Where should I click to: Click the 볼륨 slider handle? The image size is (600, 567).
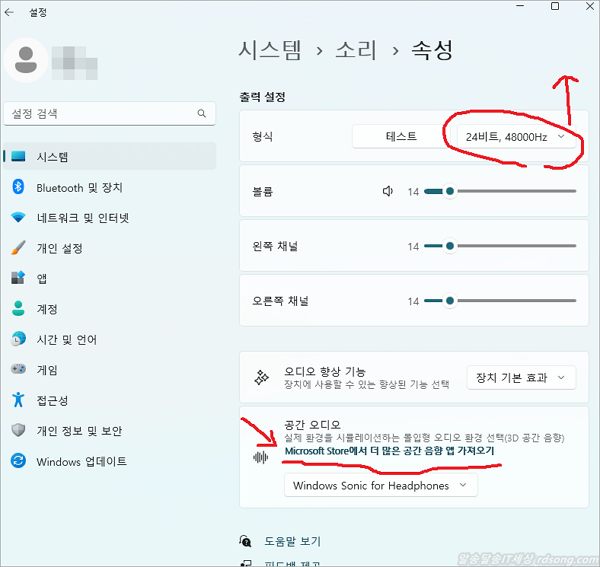450,191
